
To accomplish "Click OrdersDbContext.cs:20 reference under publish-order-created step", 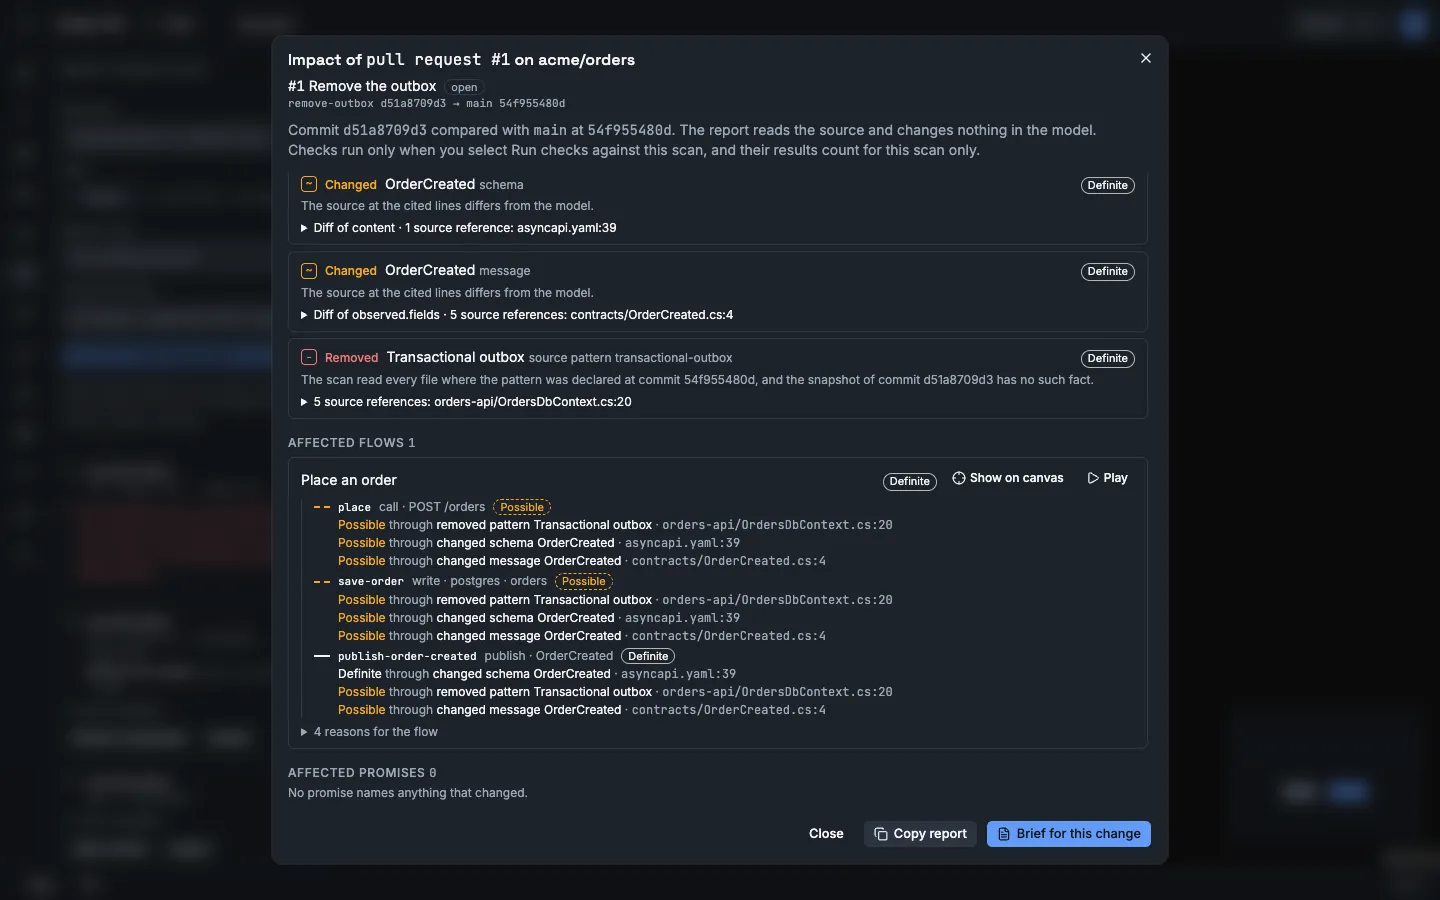I will point(777,692).
